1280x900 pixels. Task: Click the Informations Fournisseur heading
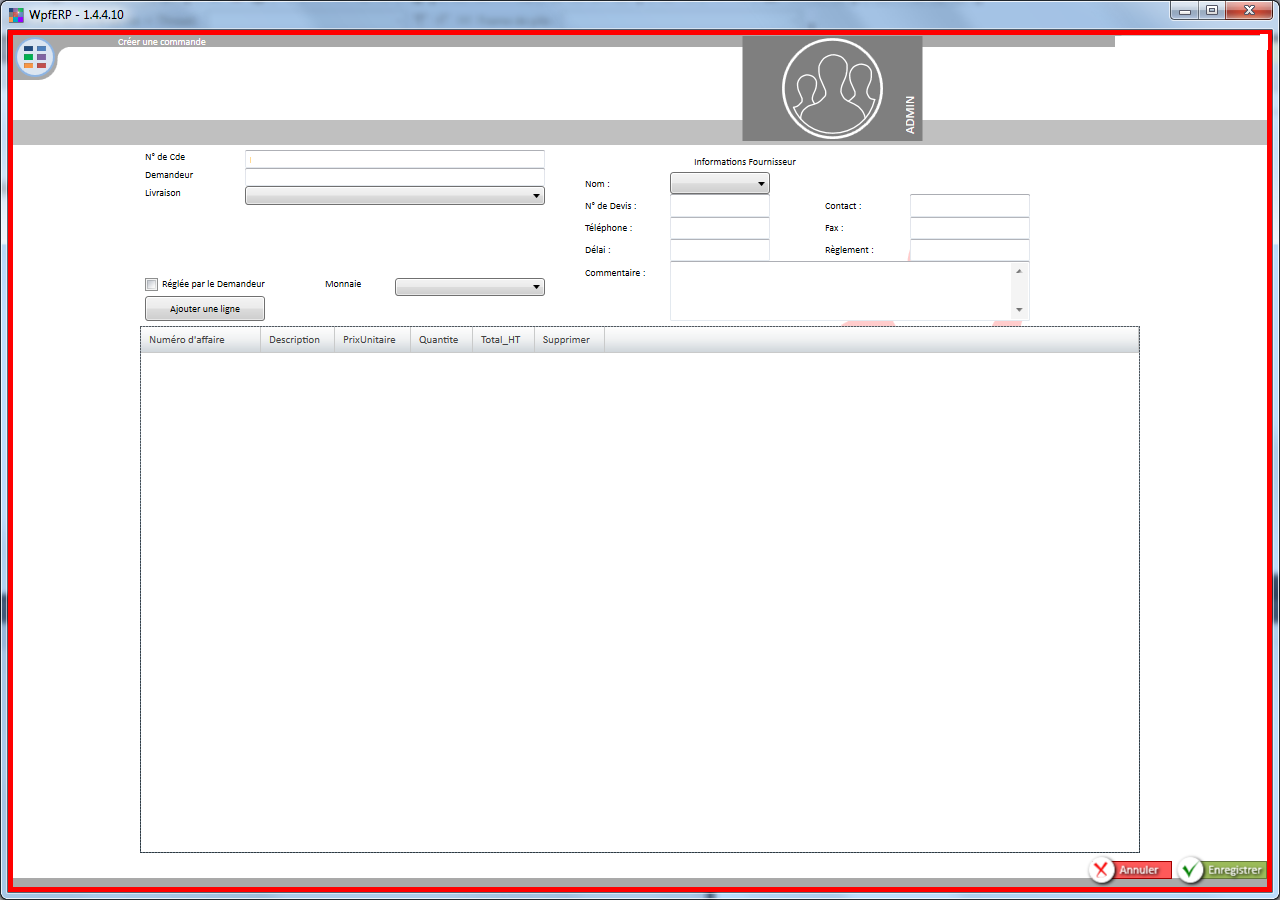tap(745, 162)
